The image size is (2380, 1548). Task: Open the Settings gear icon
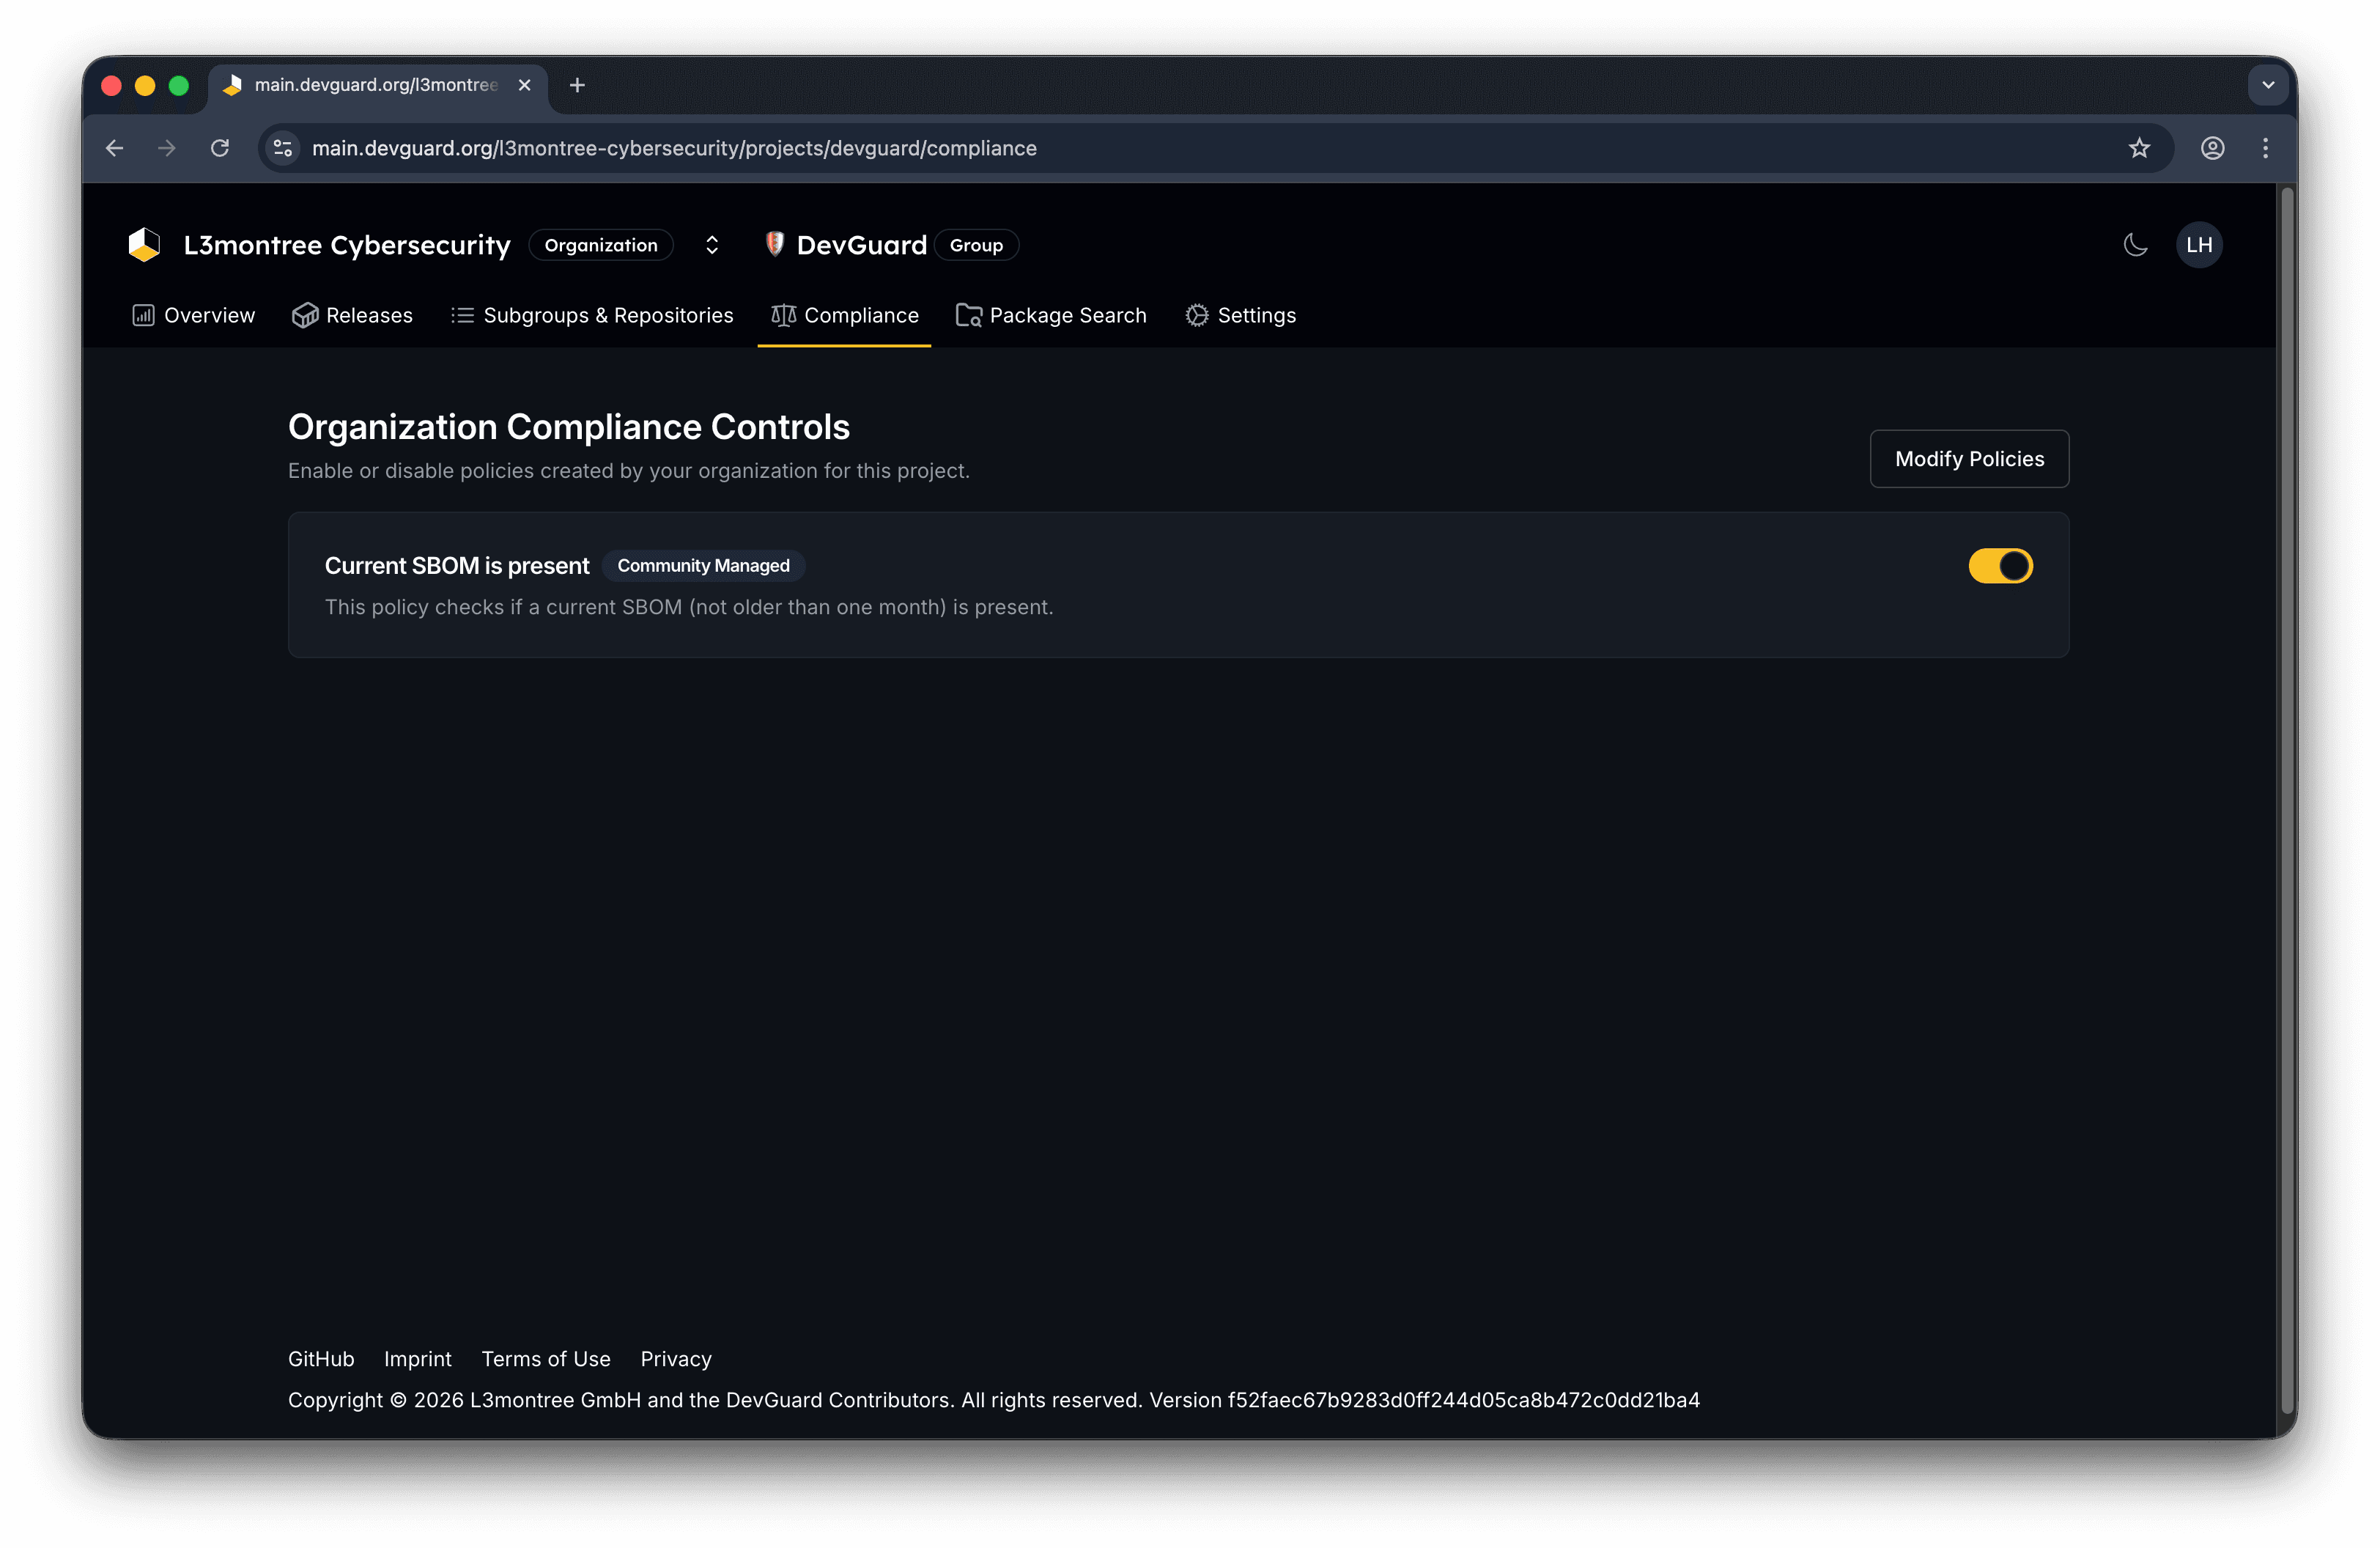click(1196, 315)
